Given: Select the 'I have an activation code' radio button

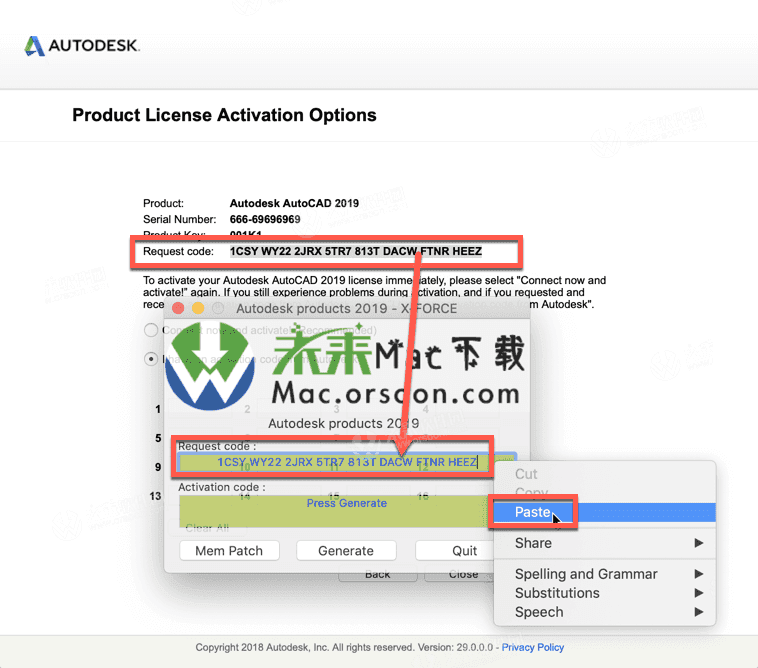Looking at the screenshot, I should tap(151, 358).
